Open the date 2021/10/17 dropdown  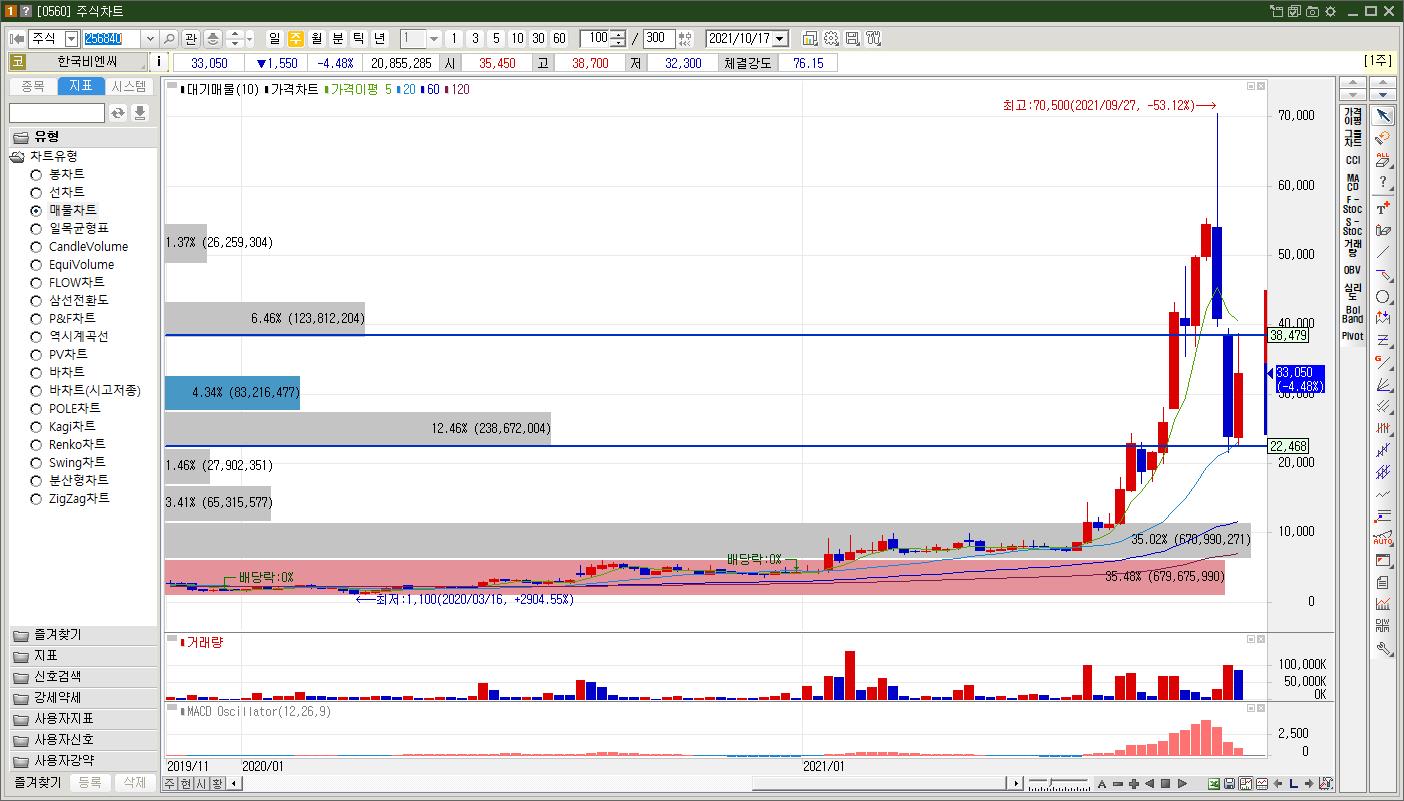(x=780, y=38)
